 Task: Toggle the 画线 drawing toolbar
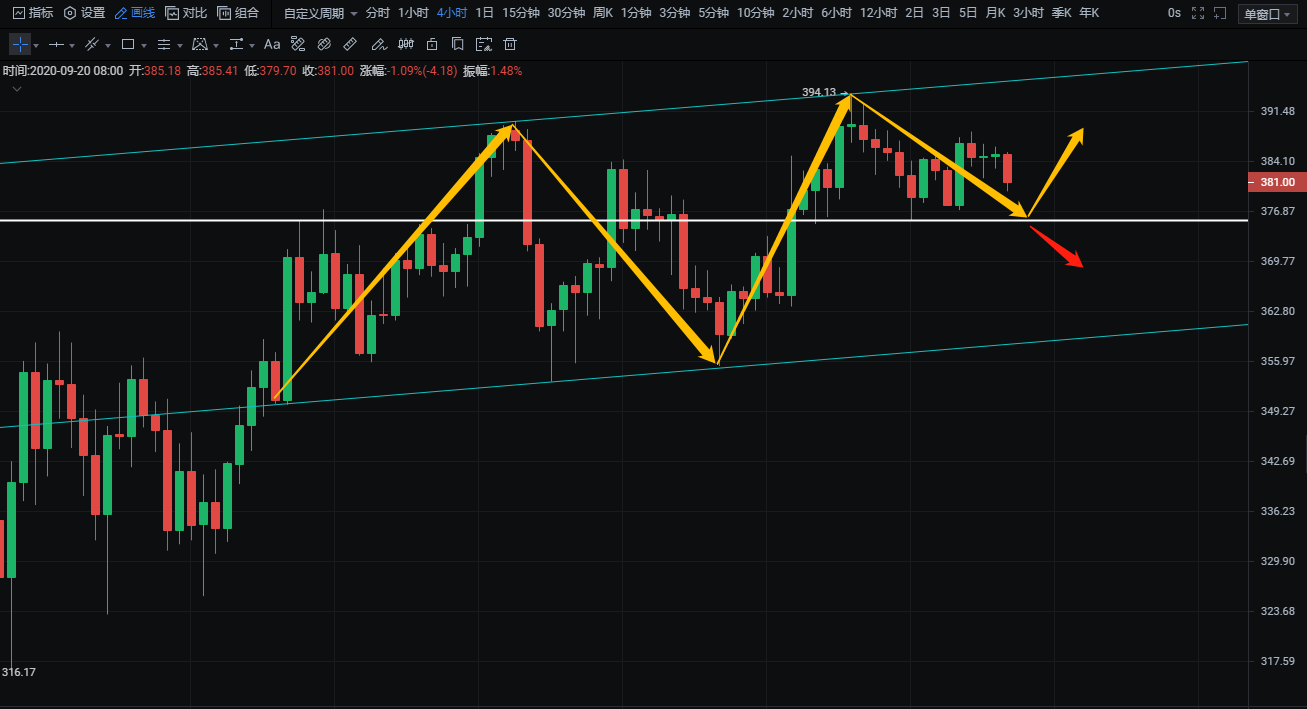(135, 13)
